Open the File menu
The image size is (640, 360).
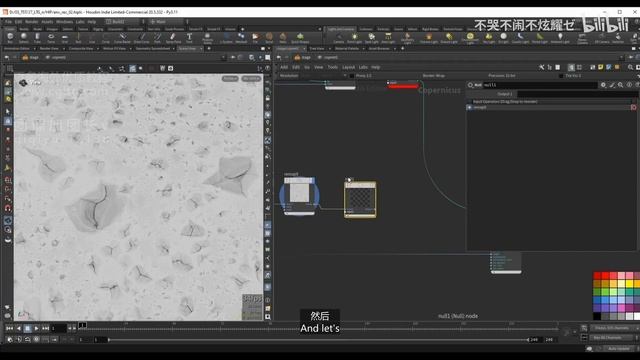[x=8, y=22]
